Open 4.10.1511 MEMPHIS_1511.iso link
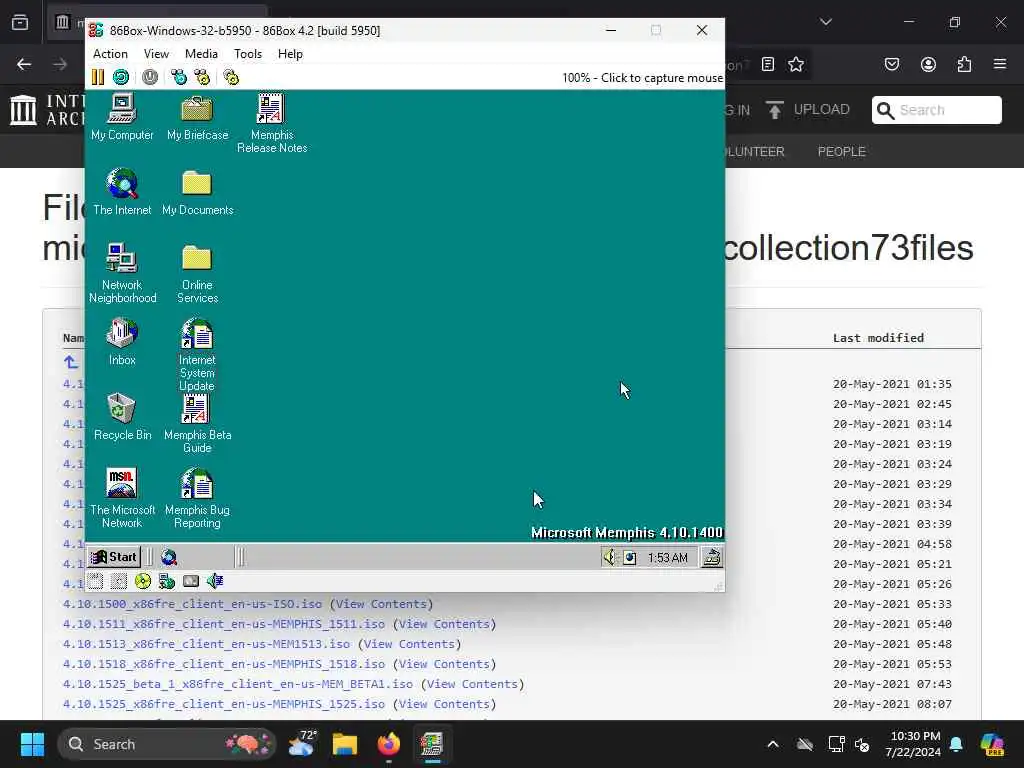Viewport: 1024px width, 768px height. pyautogui.click(x=224, y=624)
